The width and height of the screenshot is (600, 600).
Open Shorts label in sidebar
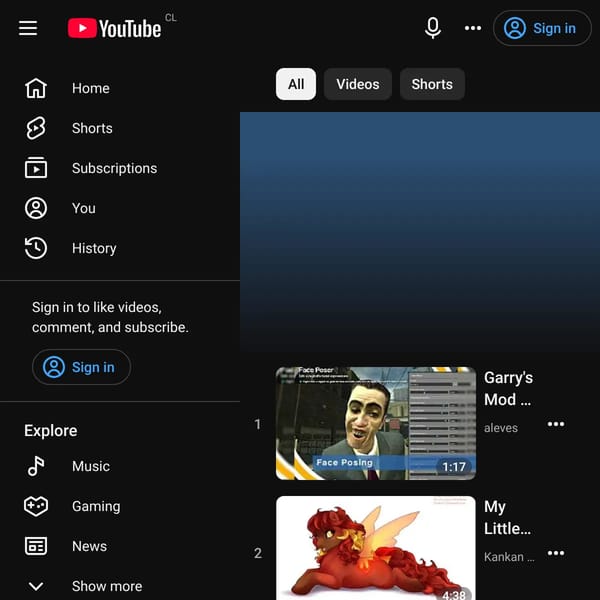click(92, 128)
